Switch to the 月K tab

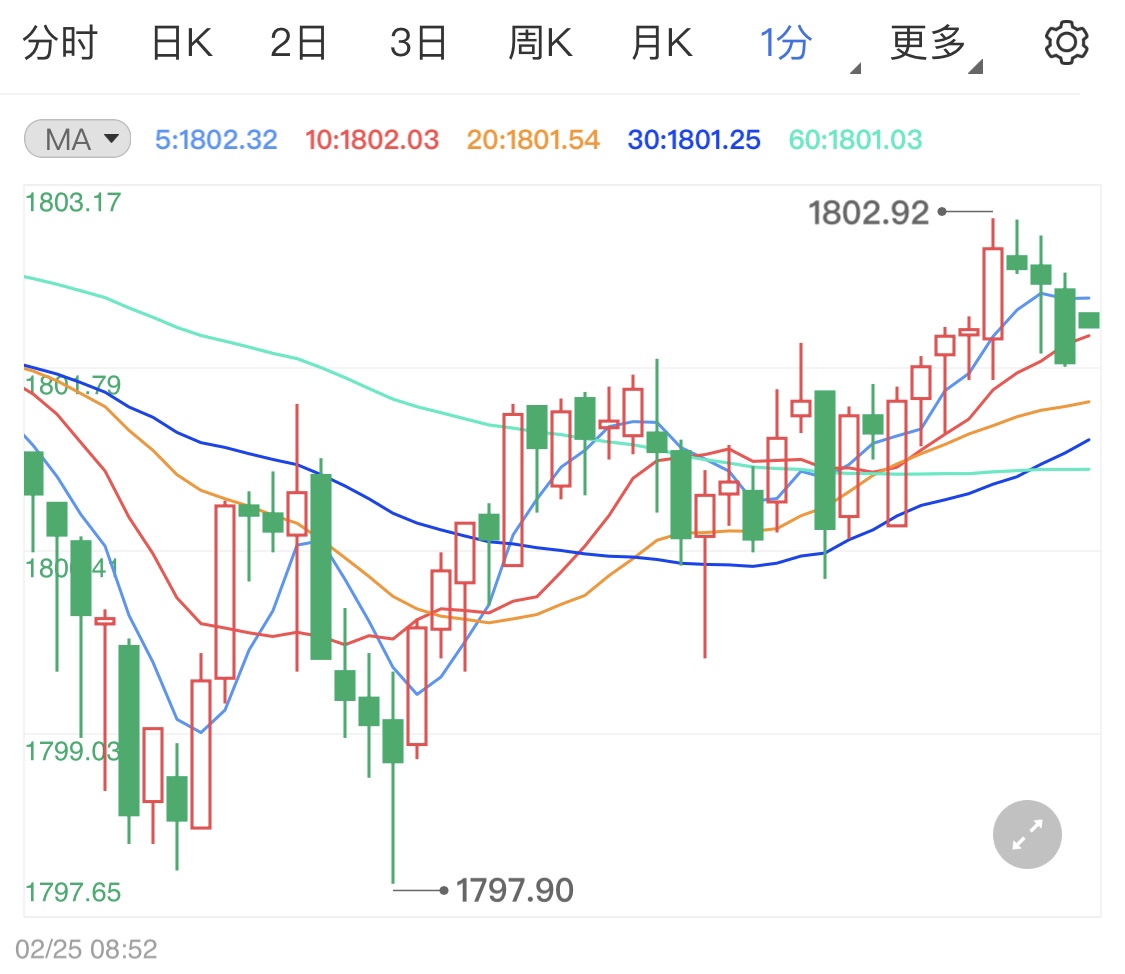click(x=661, y=43)
